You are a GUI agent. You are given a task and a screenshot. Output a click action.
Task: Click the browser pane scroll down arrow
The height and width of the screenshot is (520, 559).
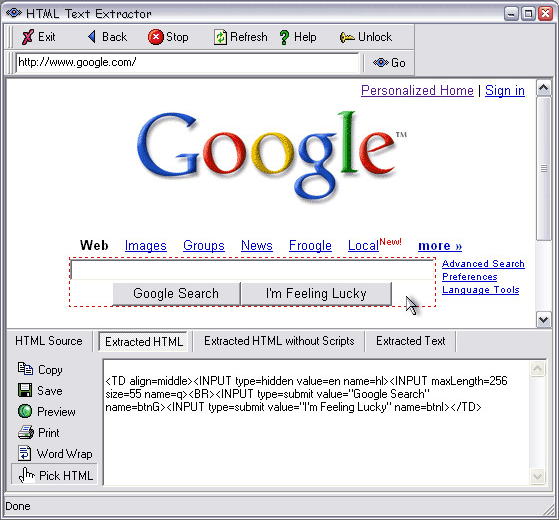(543, 319)
